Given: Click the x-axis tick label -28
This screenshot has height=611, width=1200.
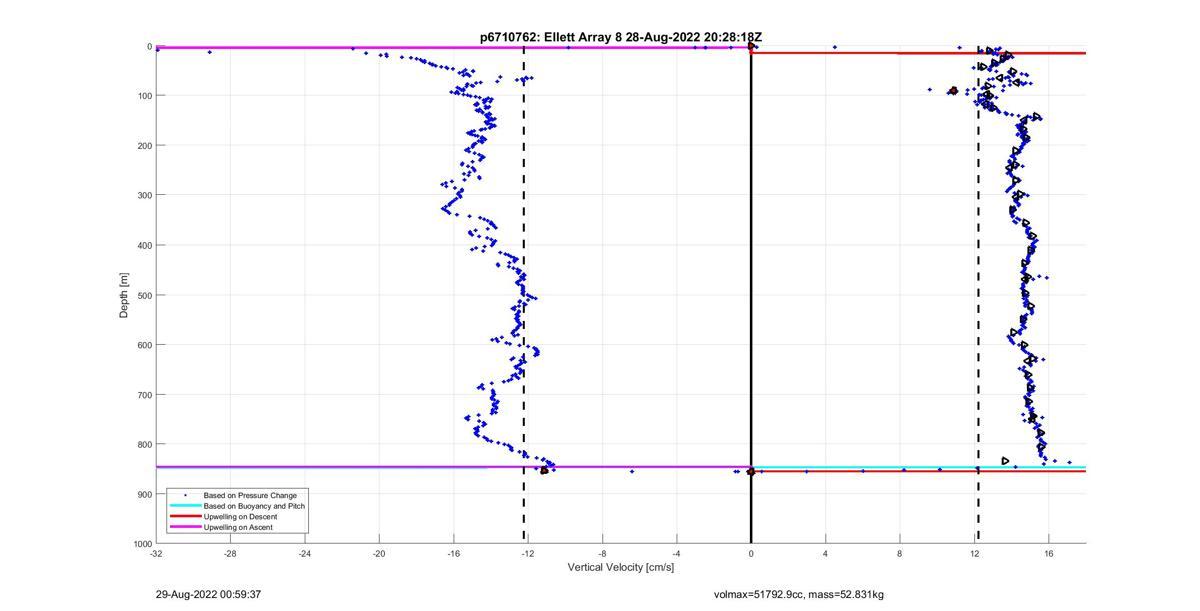Looking at the screenshot, I should coord(230,553).
